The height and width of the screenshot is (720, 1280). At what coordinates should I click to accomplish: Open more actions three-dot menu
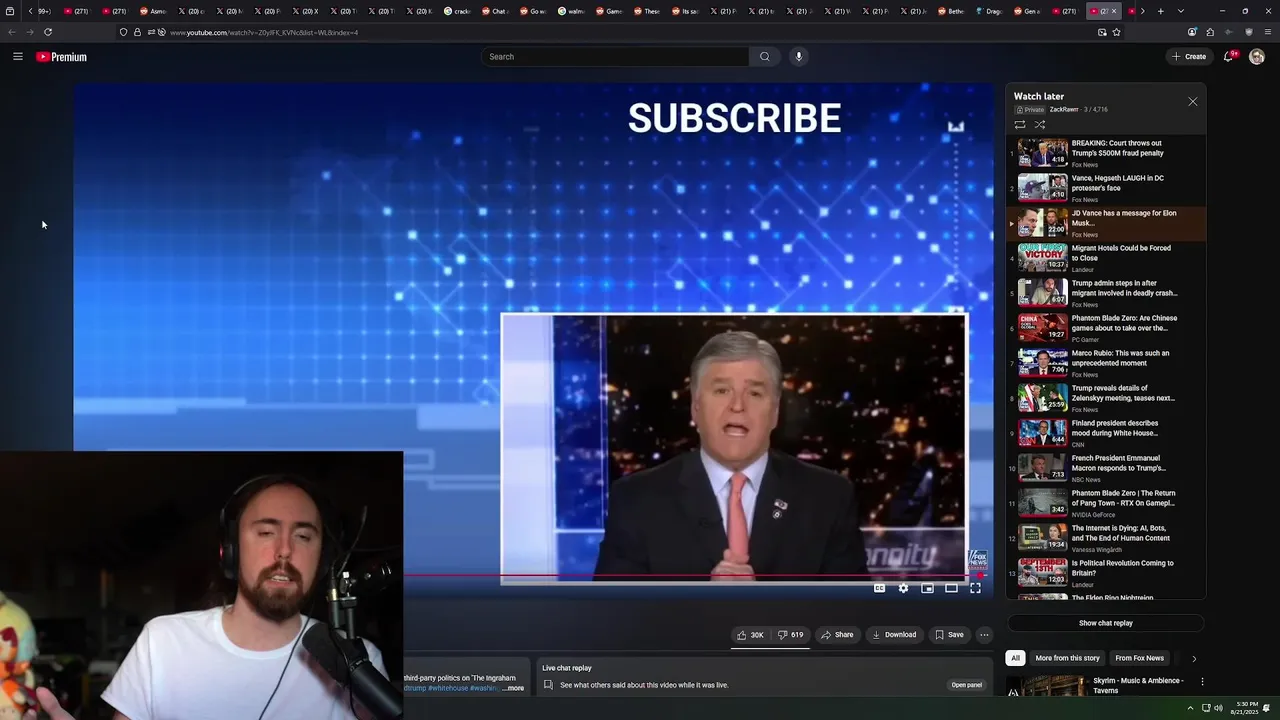[x=984, y=635]
